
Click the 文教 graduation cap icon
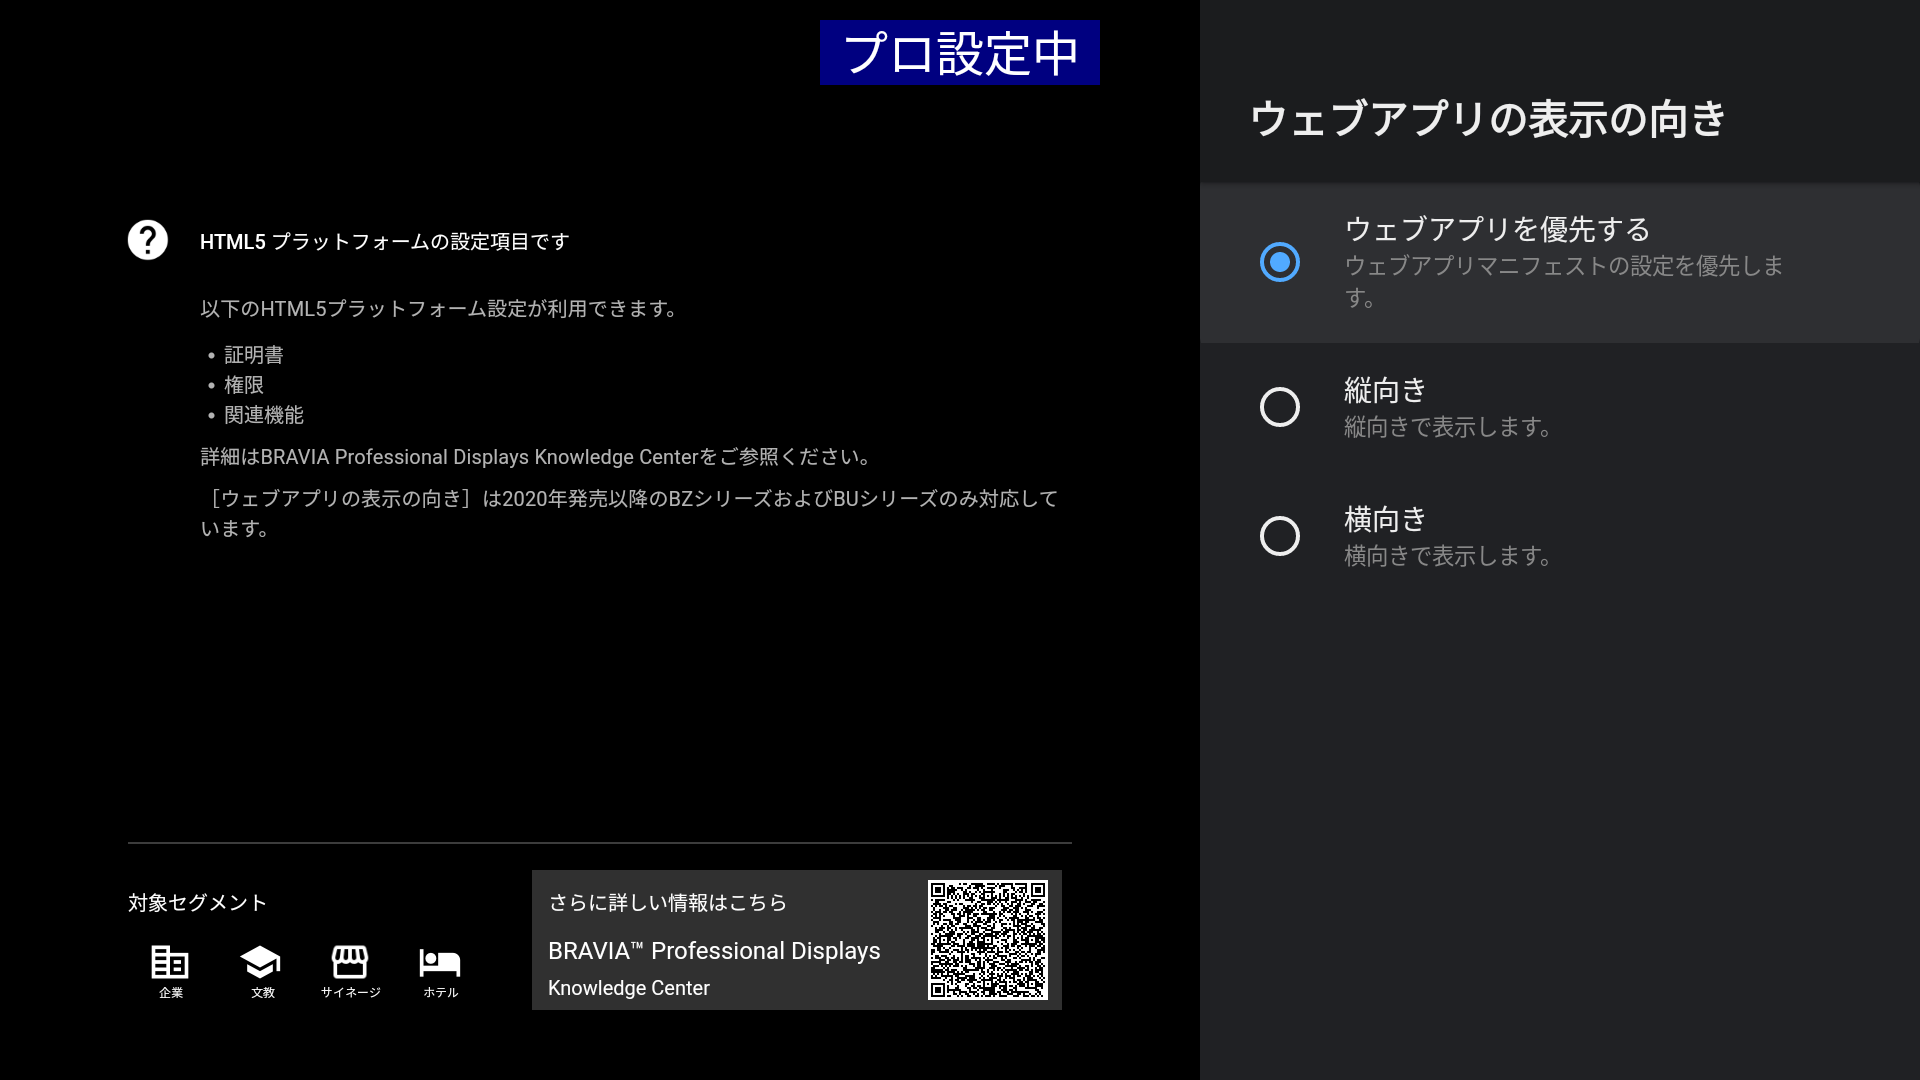coord(260,962)
